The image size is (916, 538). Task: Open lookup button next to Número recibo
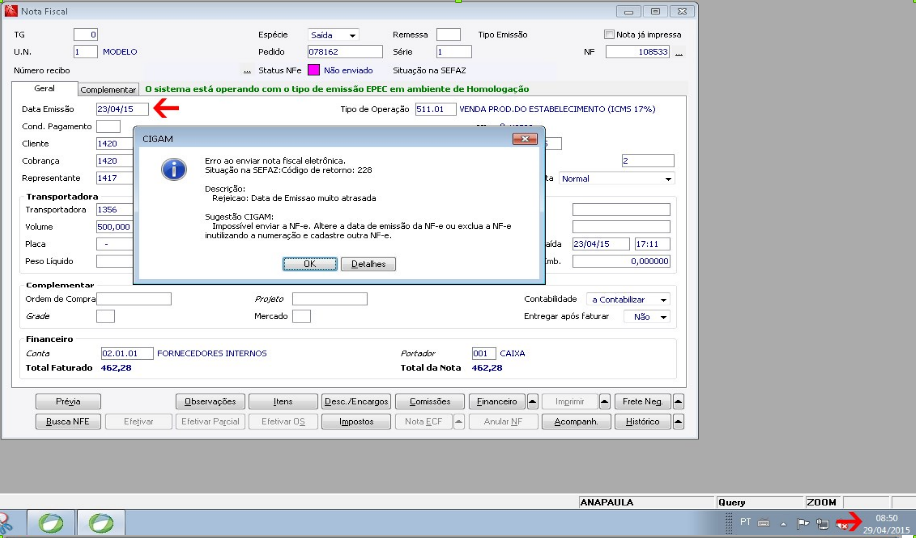(x=247, y=71)
